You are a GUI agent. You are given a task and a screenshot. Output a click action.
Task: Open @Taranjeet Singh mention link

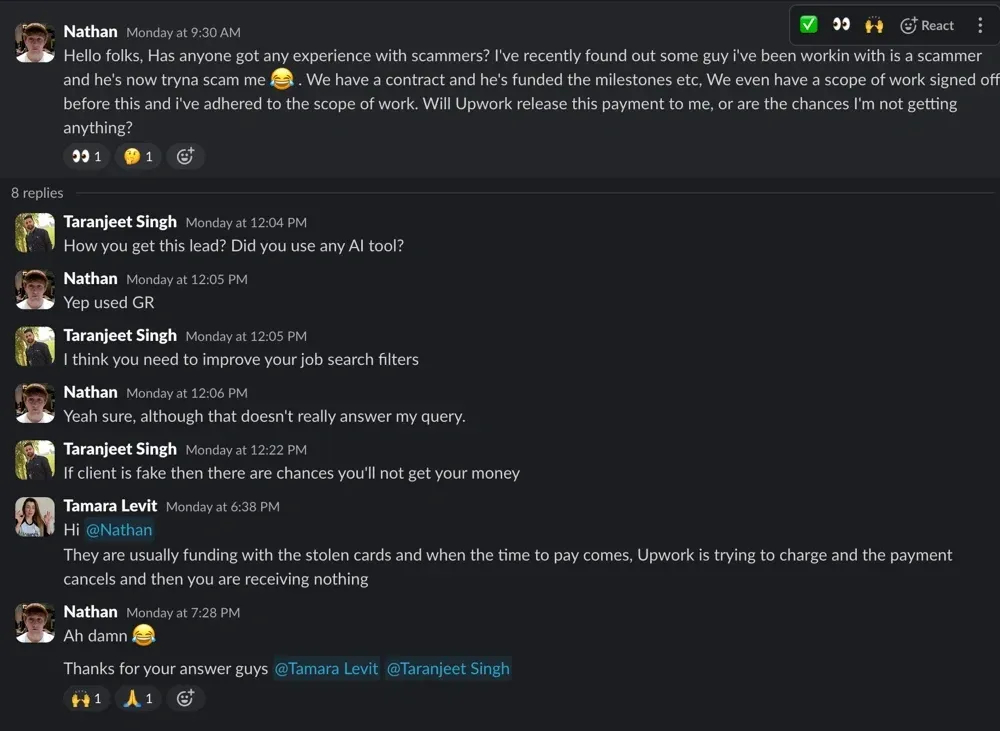coord(448,668)
